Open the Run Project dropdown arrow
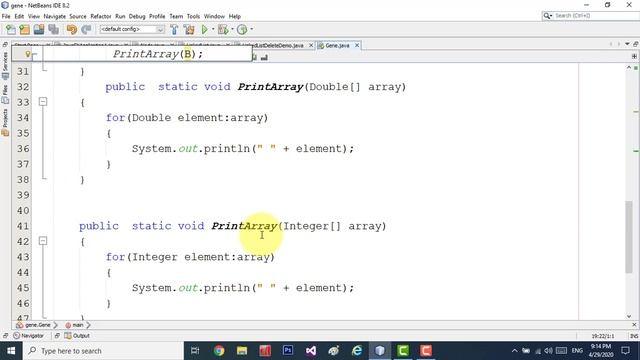 (x=213, y=29)
